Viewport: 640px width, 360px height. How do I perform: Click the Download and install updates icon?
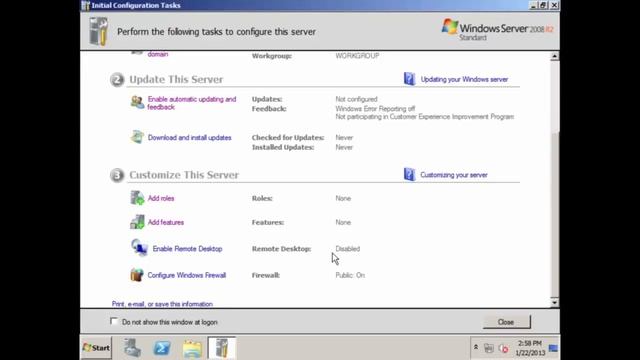137,137
